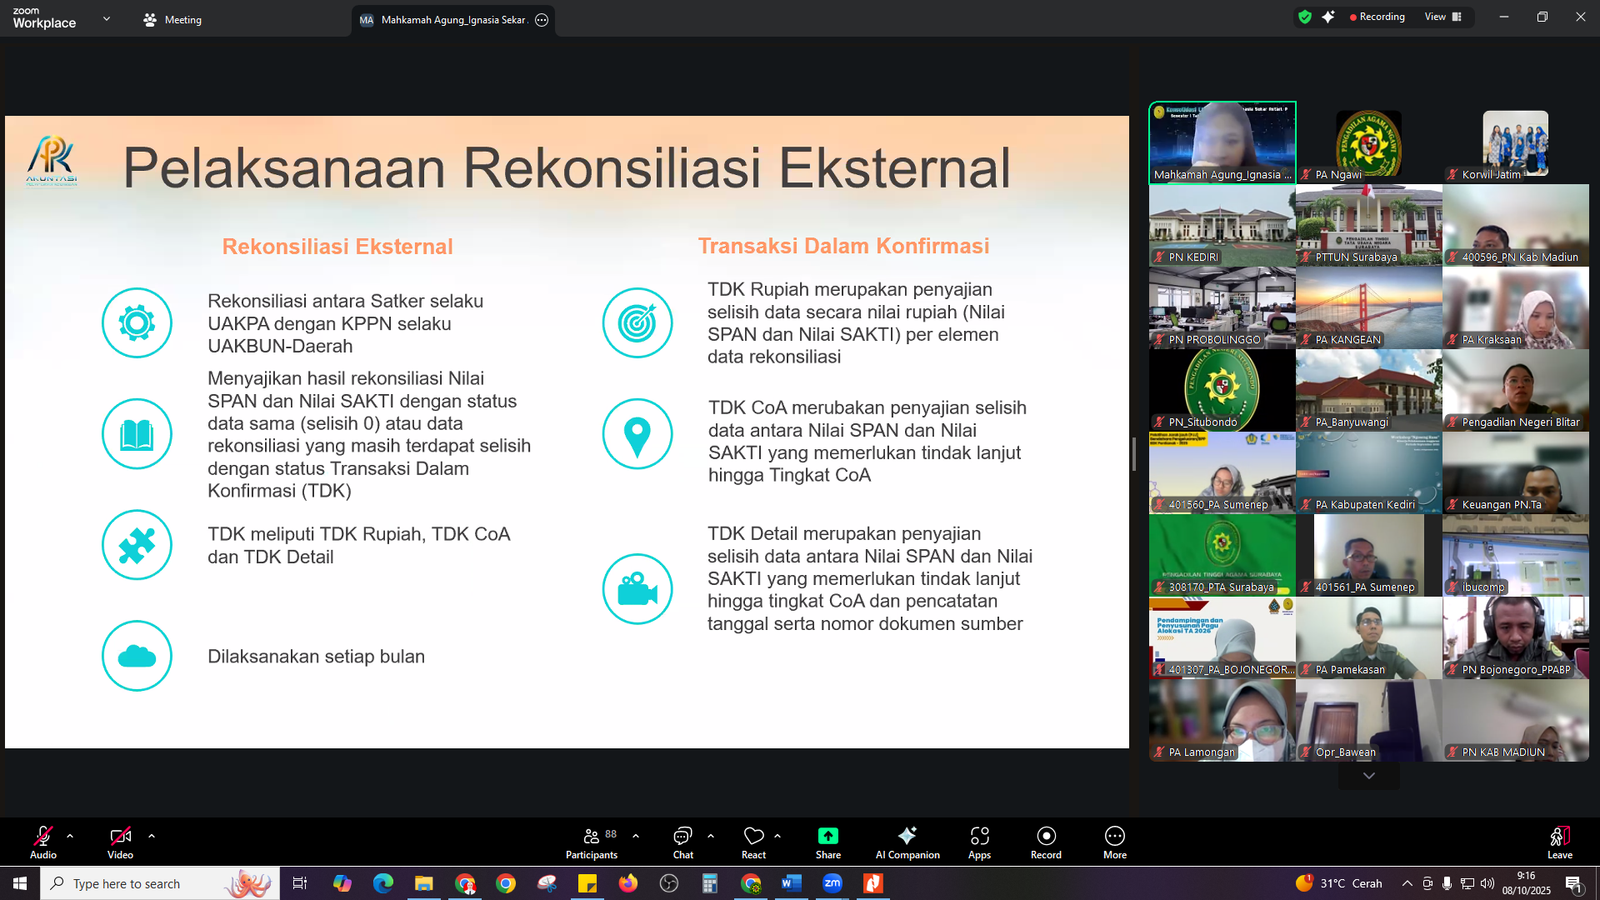Expand video options caret beside Video
The height and width of the screenshot is (900, 1600).
pyautogui.click(x=151, y=836)
